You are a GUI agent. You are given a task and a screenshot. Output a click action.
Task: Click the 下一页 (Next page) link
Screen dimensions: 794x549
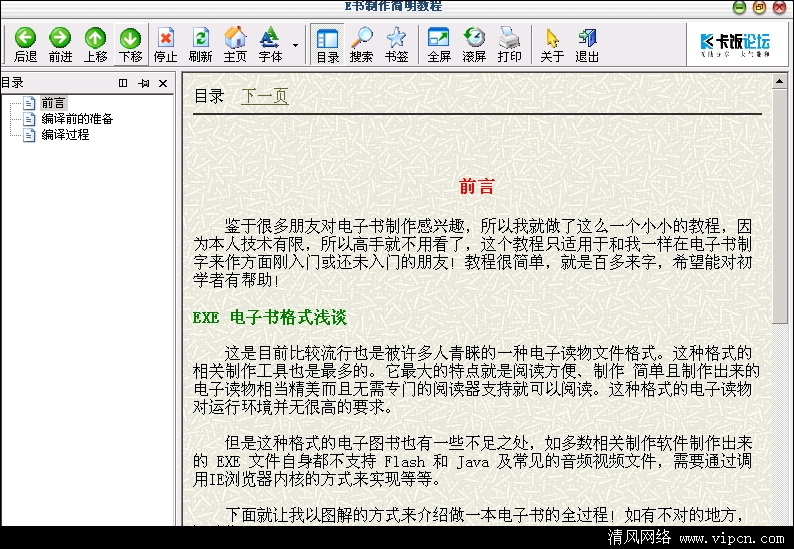point(264,96)
